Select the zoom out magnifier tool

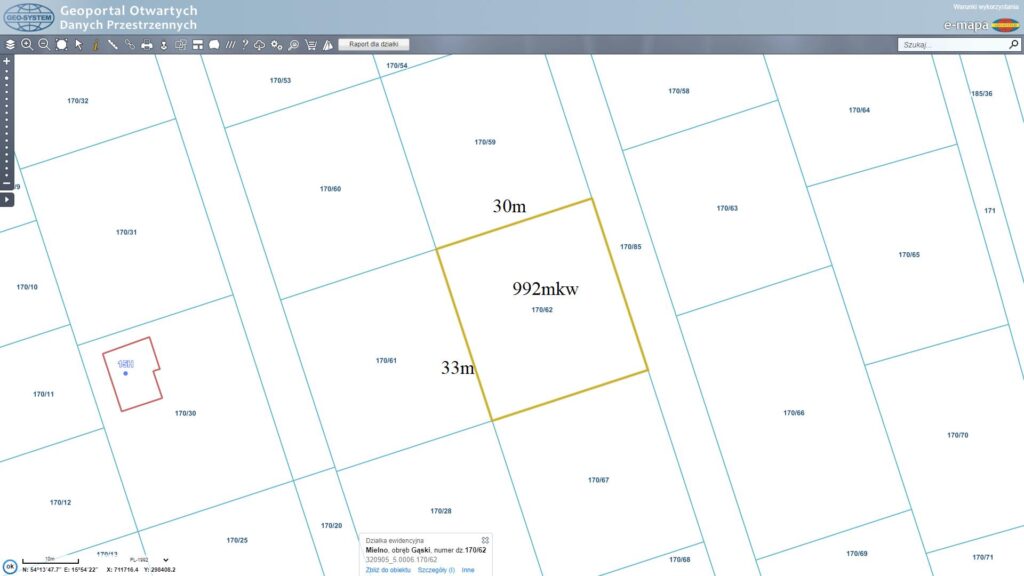point(44,44)
